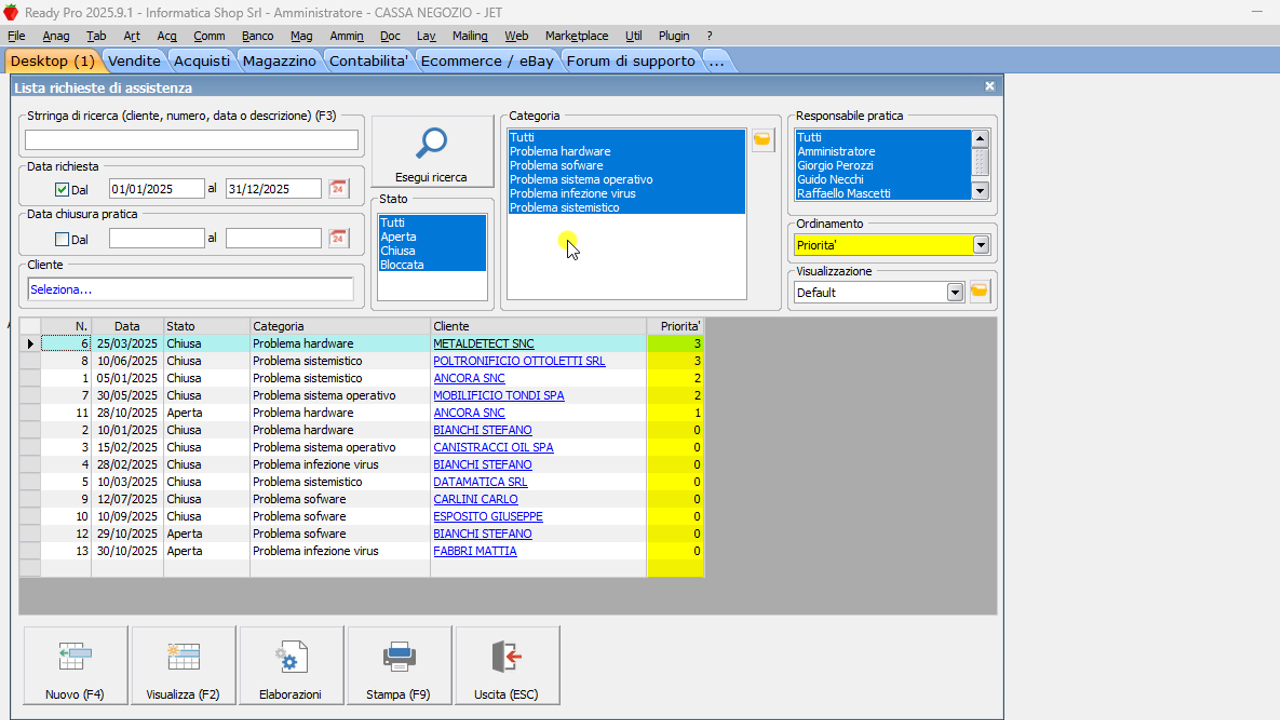Open calendar picker for Data richiesta
The height and width of the screenshot is (720, 1280).
point(338,189)
